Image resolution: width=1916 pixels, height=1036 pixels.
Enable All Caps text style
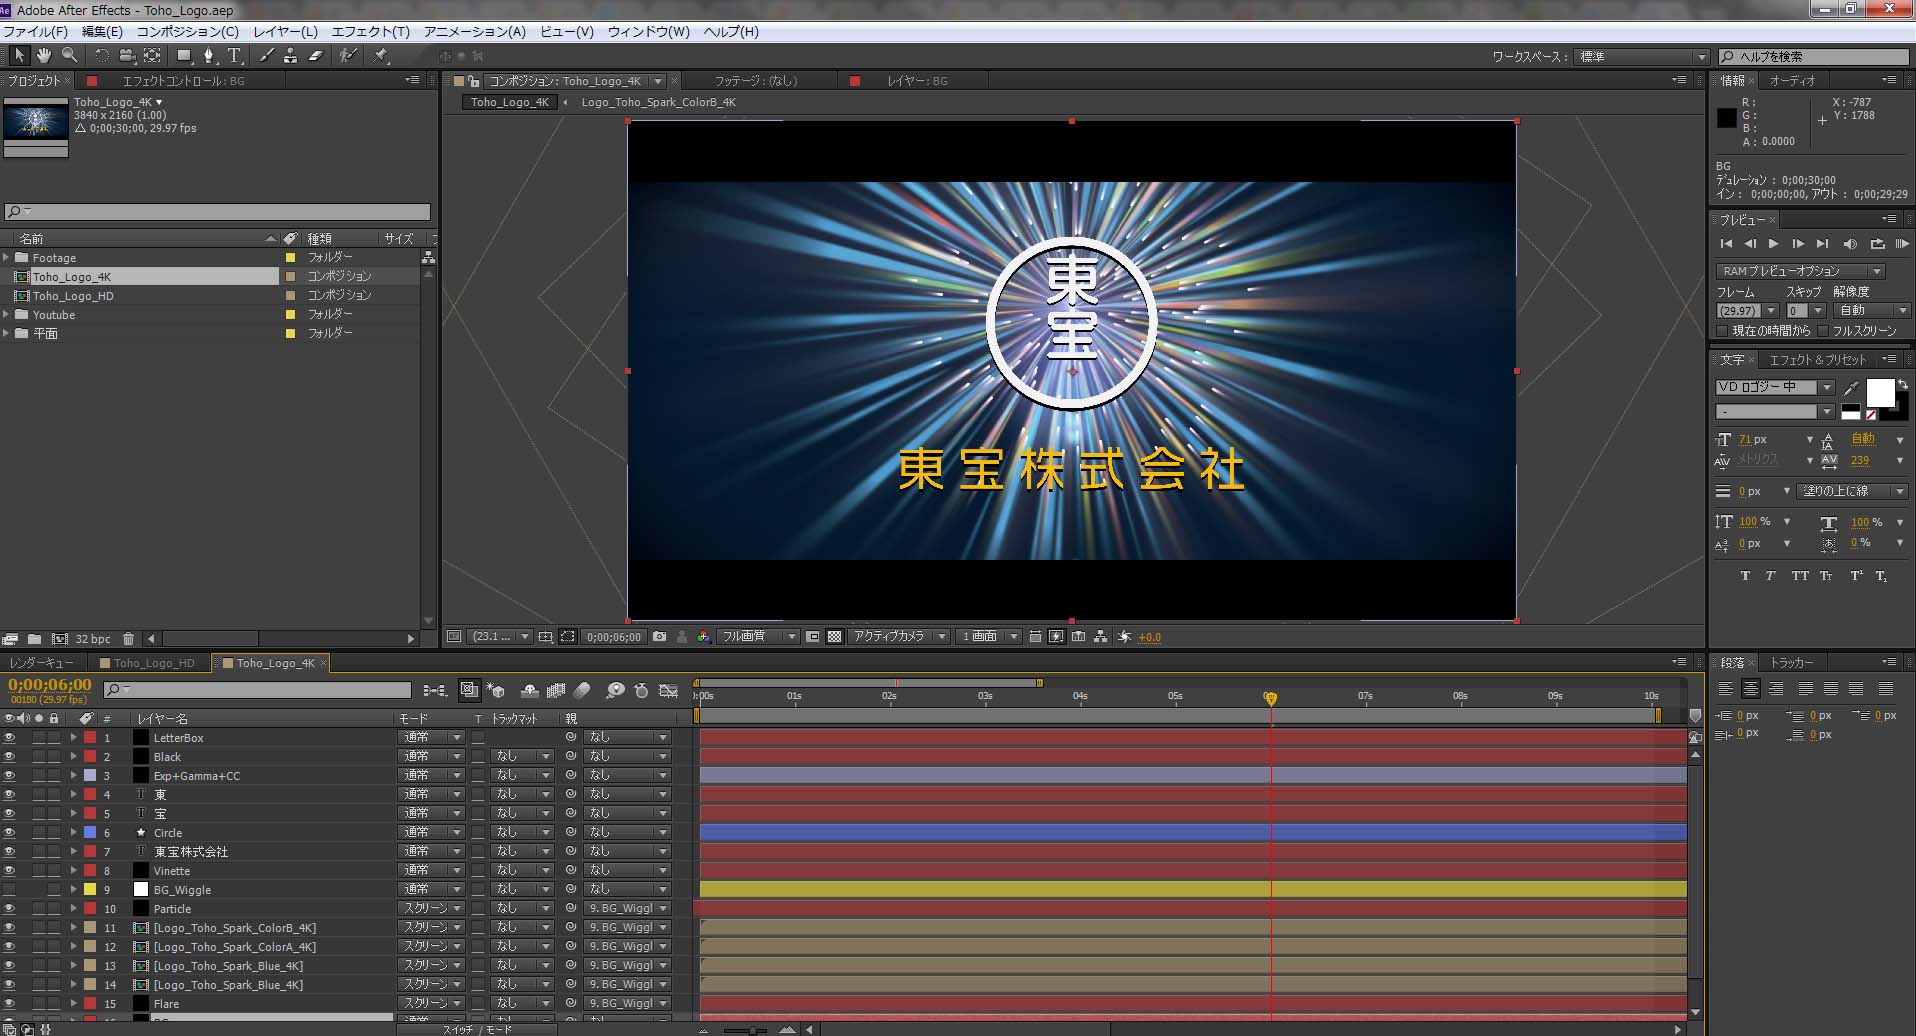(x=1800, y=576)
